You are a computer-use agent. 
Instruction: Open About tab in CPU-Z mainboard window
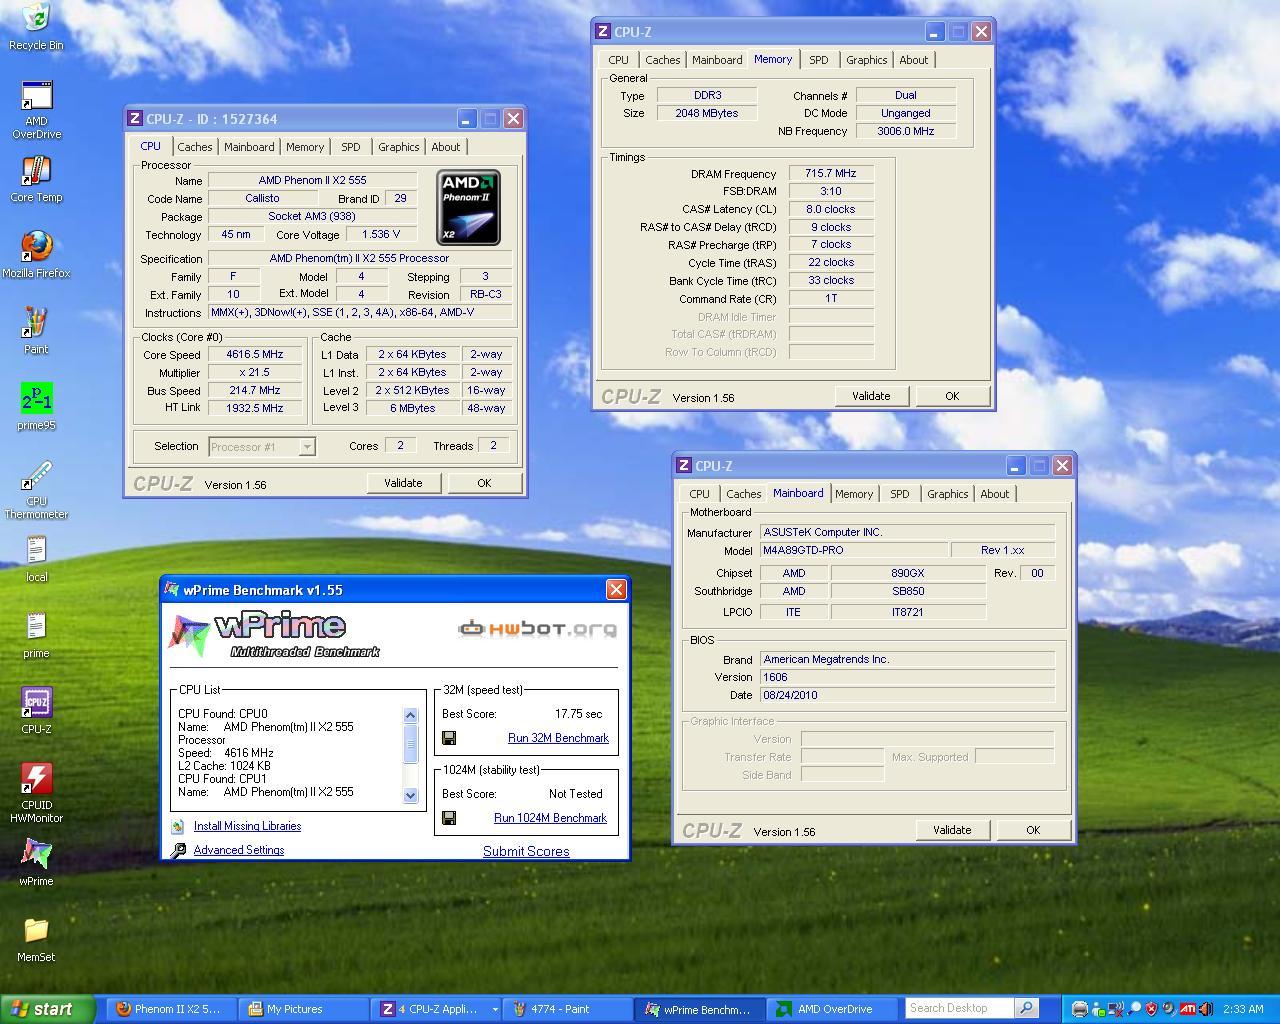(994, 494)
